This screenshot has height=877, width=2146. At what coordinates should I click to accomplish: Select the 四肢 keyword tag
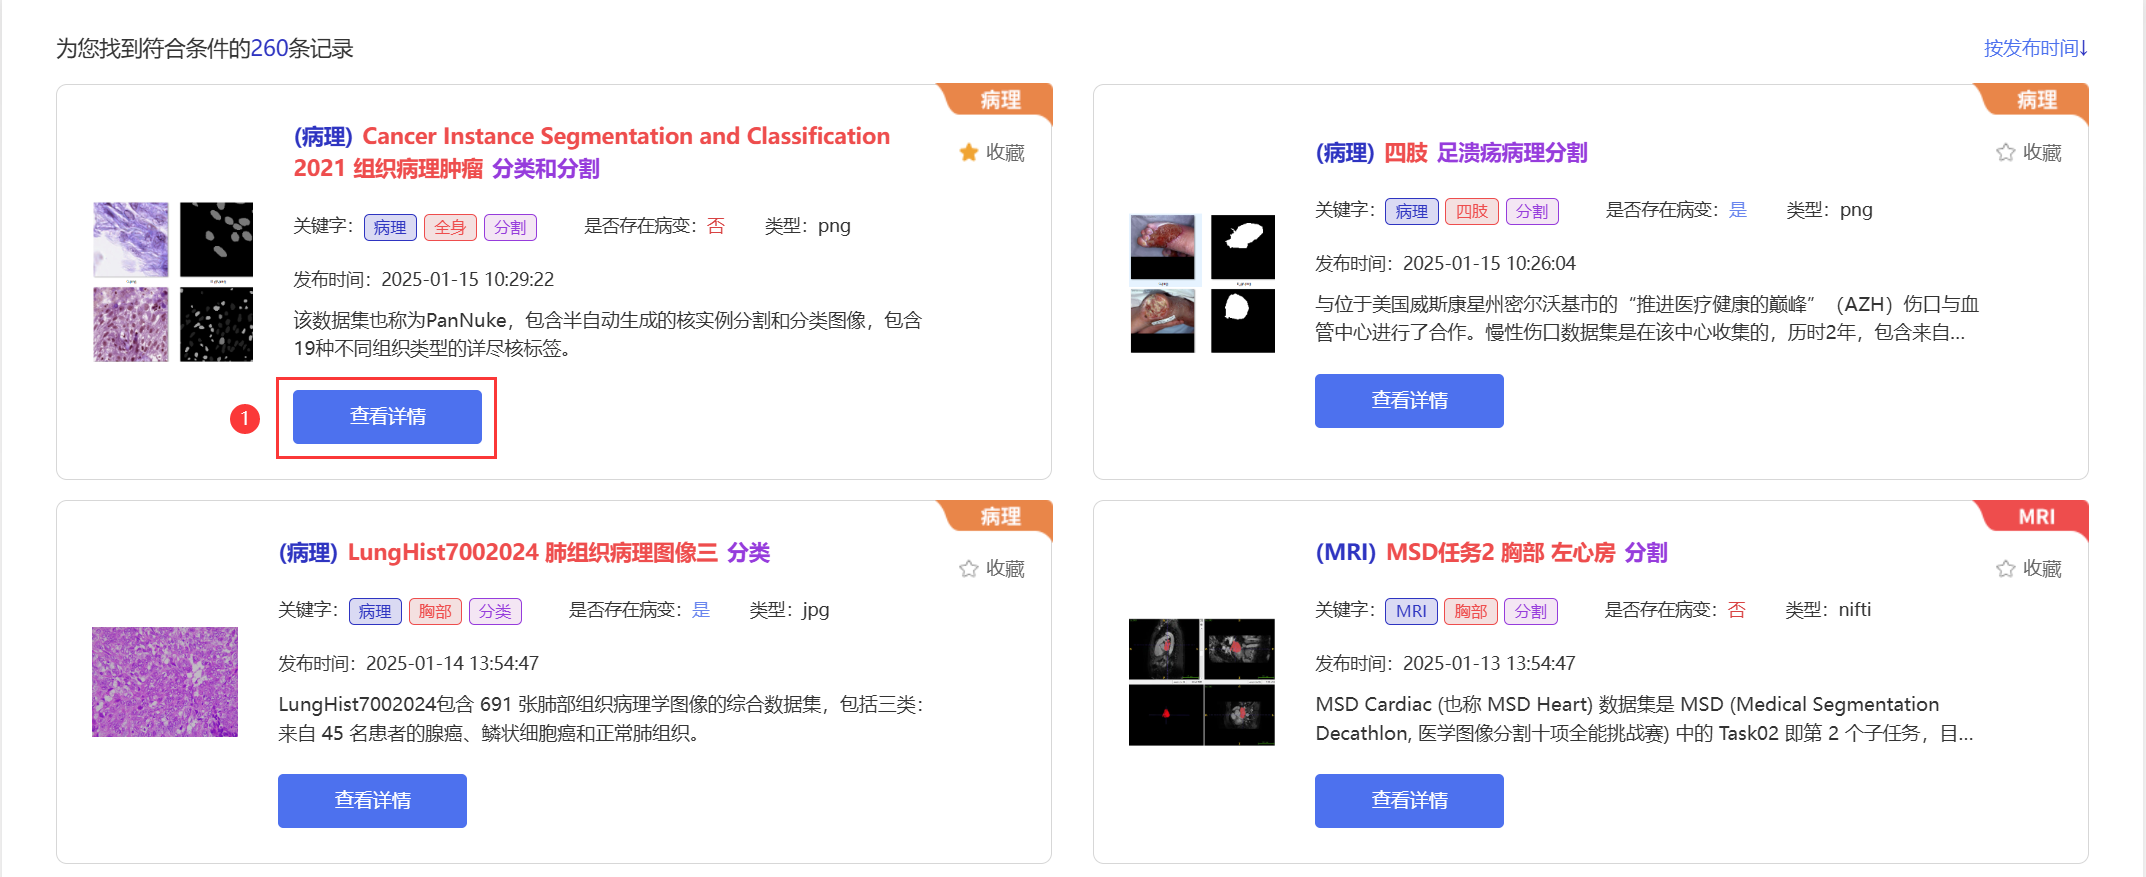click(1472, 211)
